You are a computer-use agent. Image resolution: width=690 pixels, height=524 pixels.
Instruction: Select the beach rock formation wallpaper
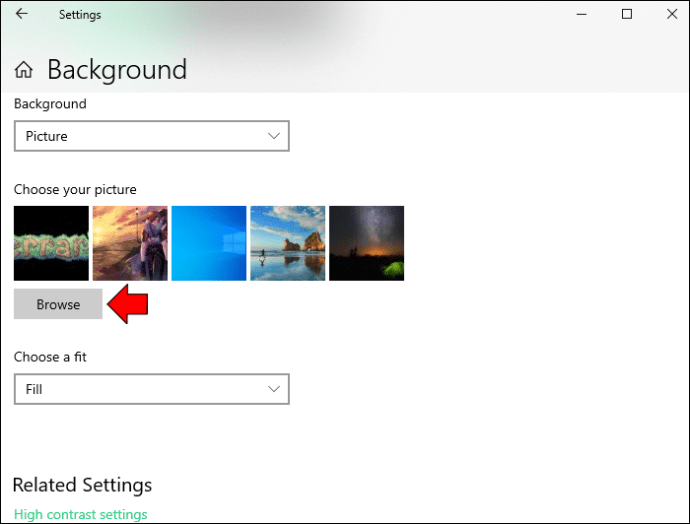(x=288, y=243)
